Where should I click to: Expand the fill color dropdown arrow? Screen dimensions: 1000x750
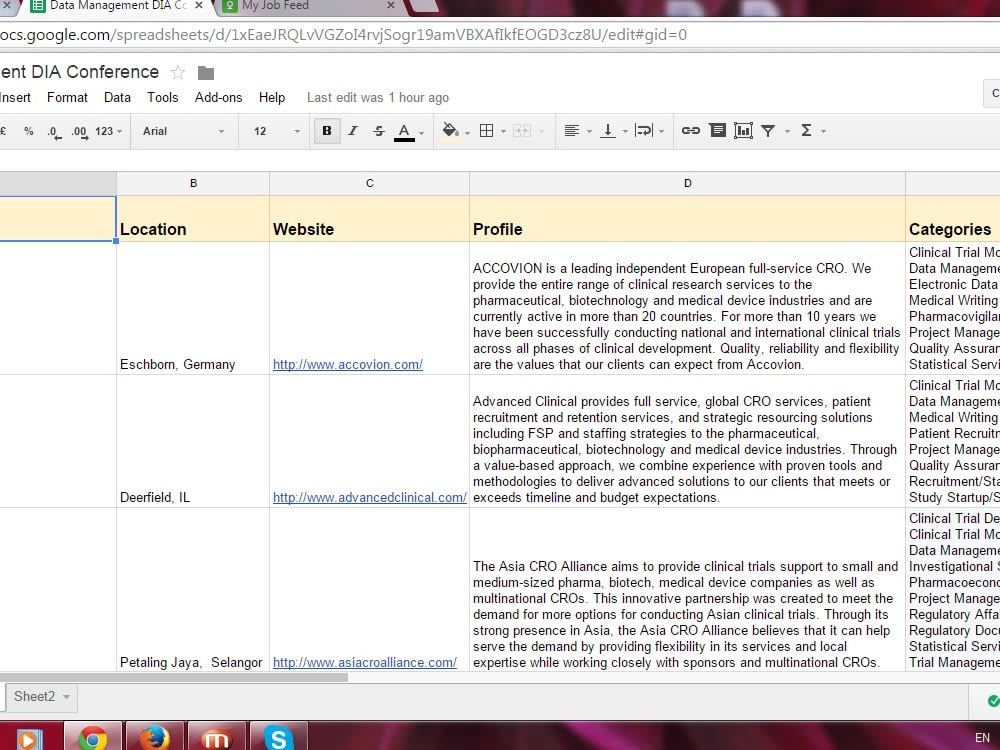[x=467, y=133]
